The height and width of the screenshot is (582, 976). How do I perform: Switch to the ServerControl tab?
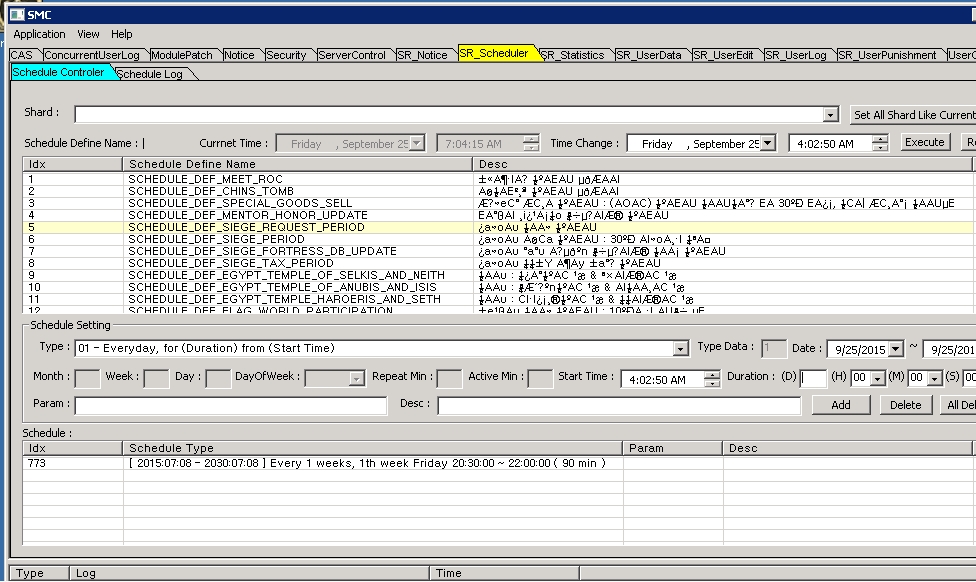[x=352, y=55]
